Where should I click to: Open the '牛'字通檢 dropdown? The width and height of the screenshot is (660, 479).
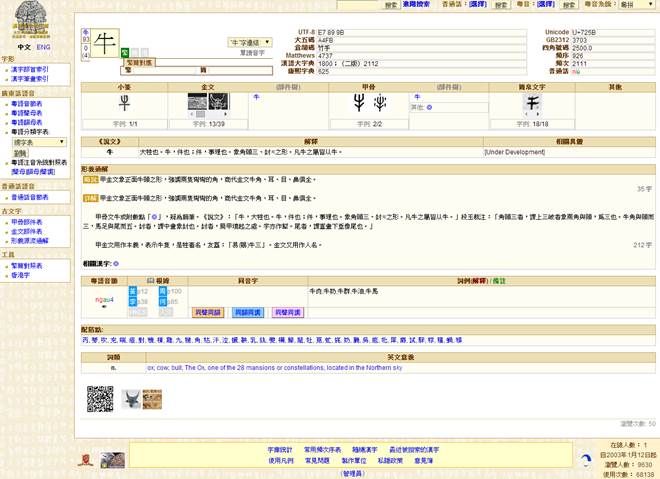tap(250, 44)
